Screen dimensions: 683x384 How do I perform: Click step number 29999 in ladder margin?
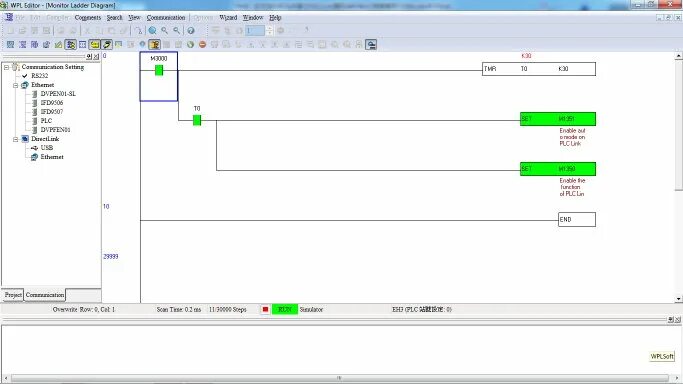[x=111, y=256]
